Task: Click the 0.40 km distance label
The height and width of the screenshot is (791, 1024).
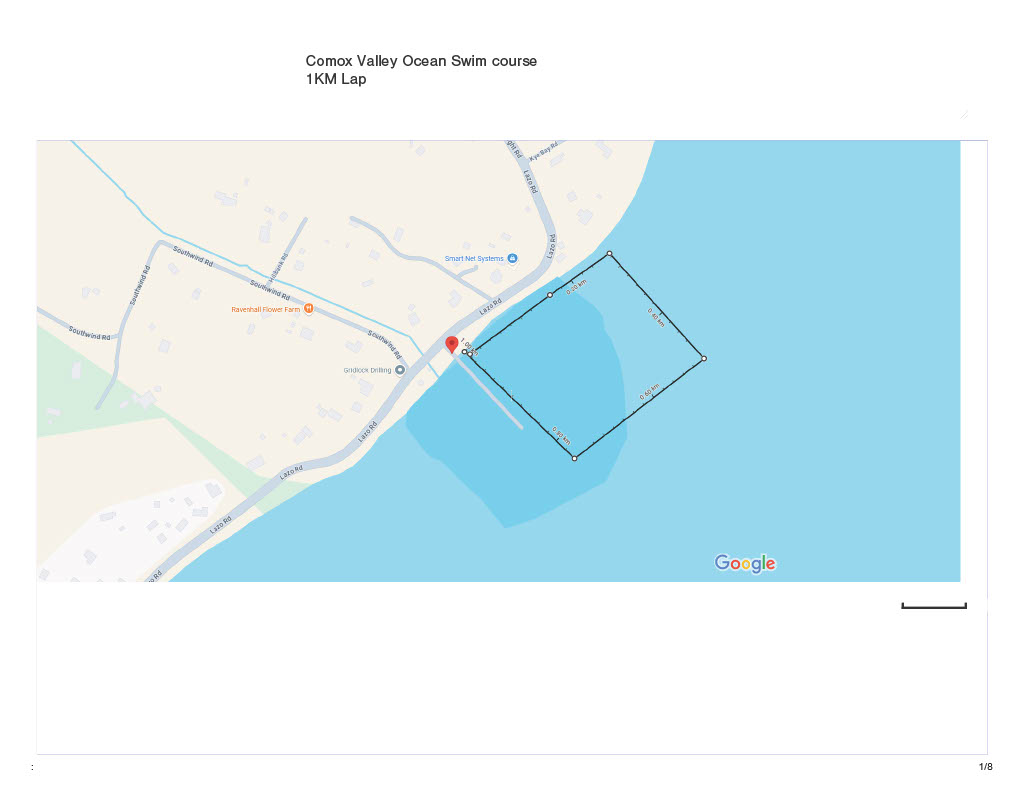Action: coord(656,318)
